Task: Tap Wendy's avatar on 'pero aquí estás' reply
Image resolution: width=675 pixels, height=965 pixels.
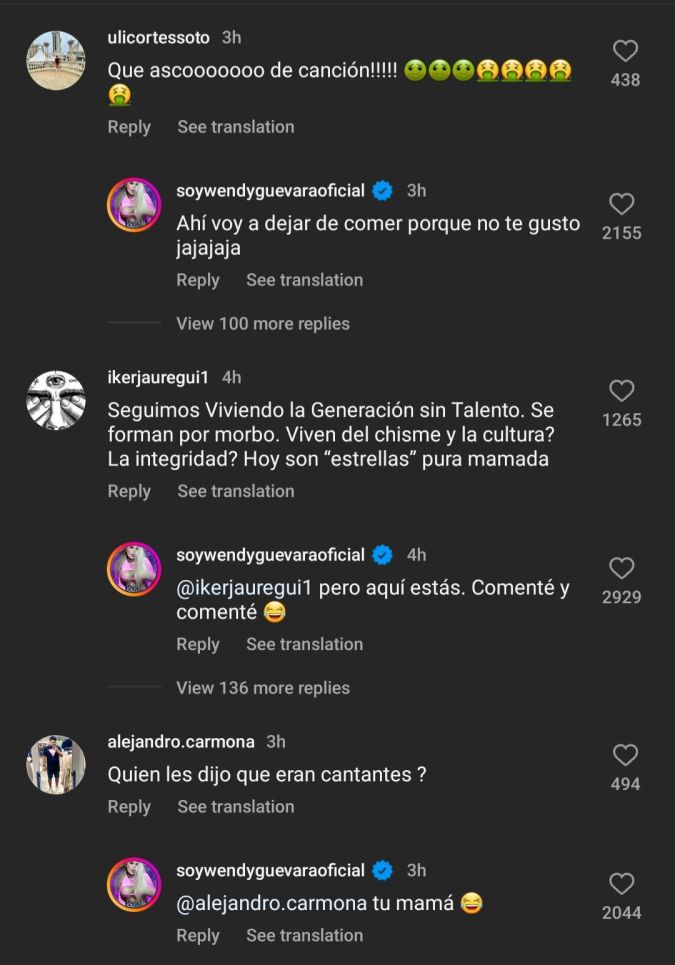Action: pyautogui.click(x=134, y=570)
